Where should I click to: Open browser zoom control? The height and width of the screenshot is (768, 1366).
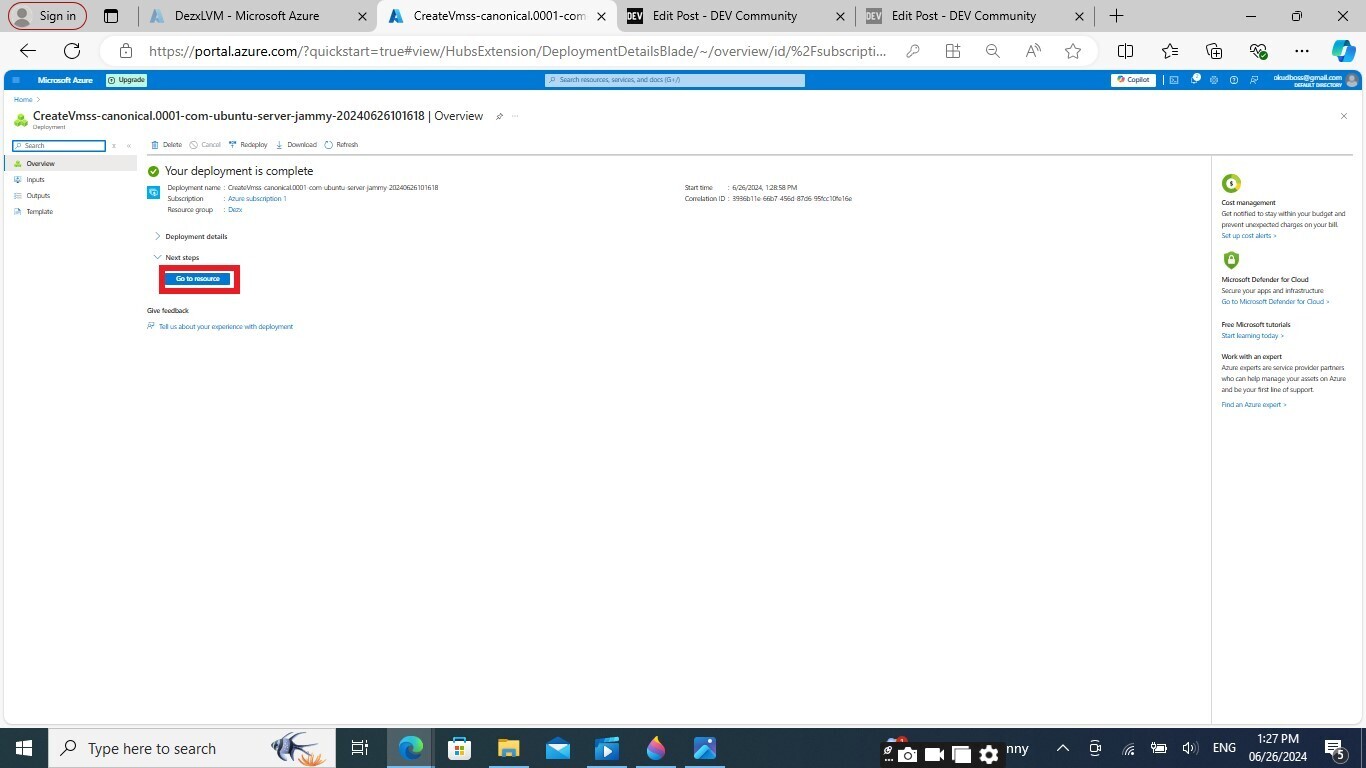pos(993,51)
